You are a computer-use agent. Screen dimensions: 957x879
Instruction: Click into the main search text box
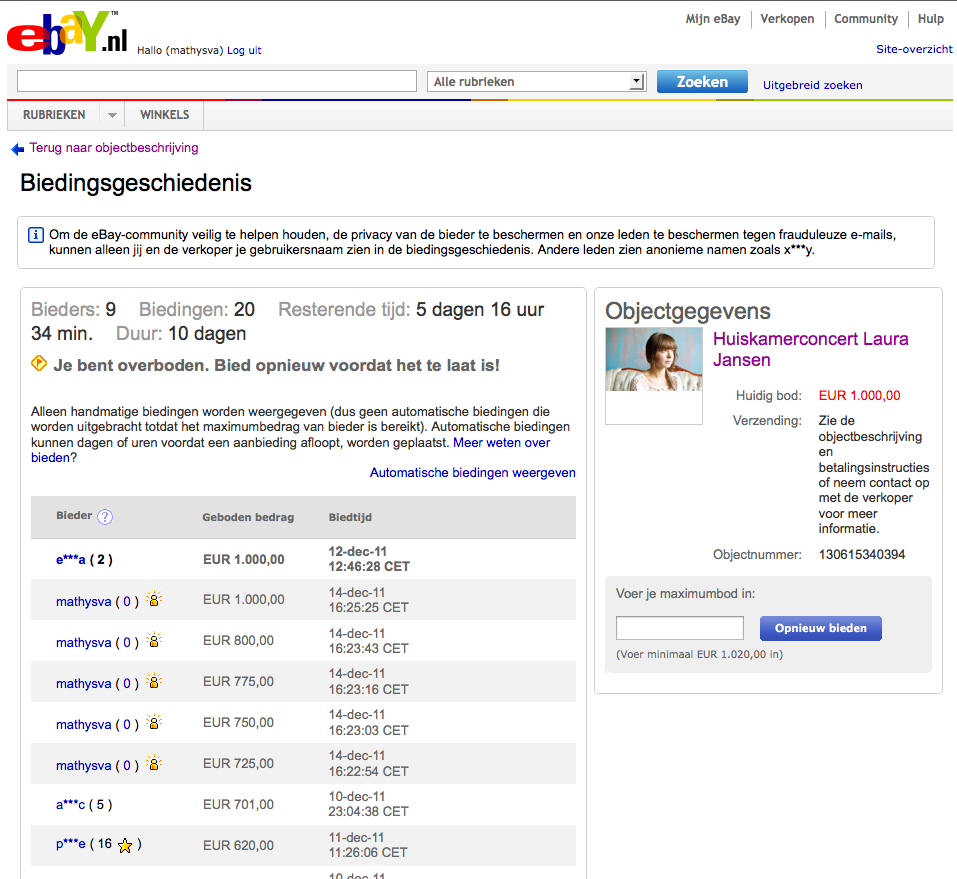pyautogui.click(x=217, y=82)
